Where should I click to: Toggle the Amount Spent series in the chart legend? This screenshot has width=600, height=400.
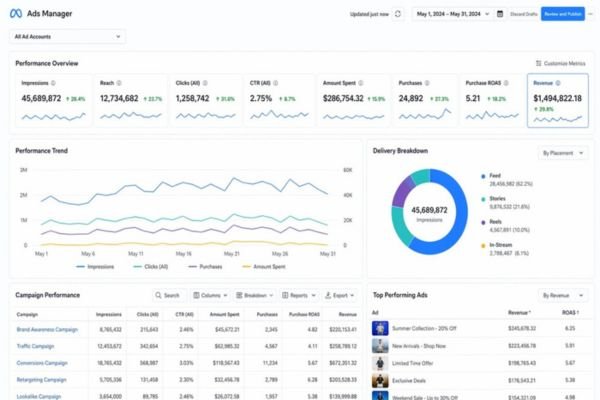click(x=264, y=266)
